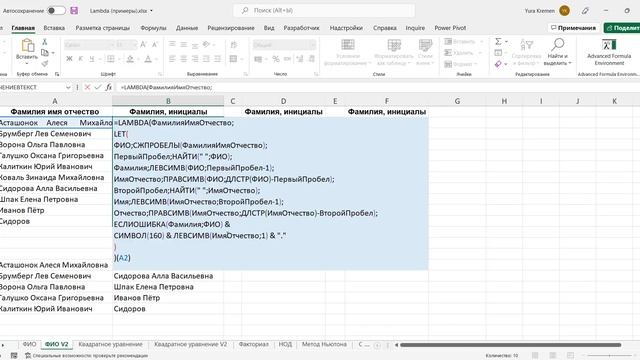Click the Cut scissors icon
The image size is (640, 360).
coord(45,42)
